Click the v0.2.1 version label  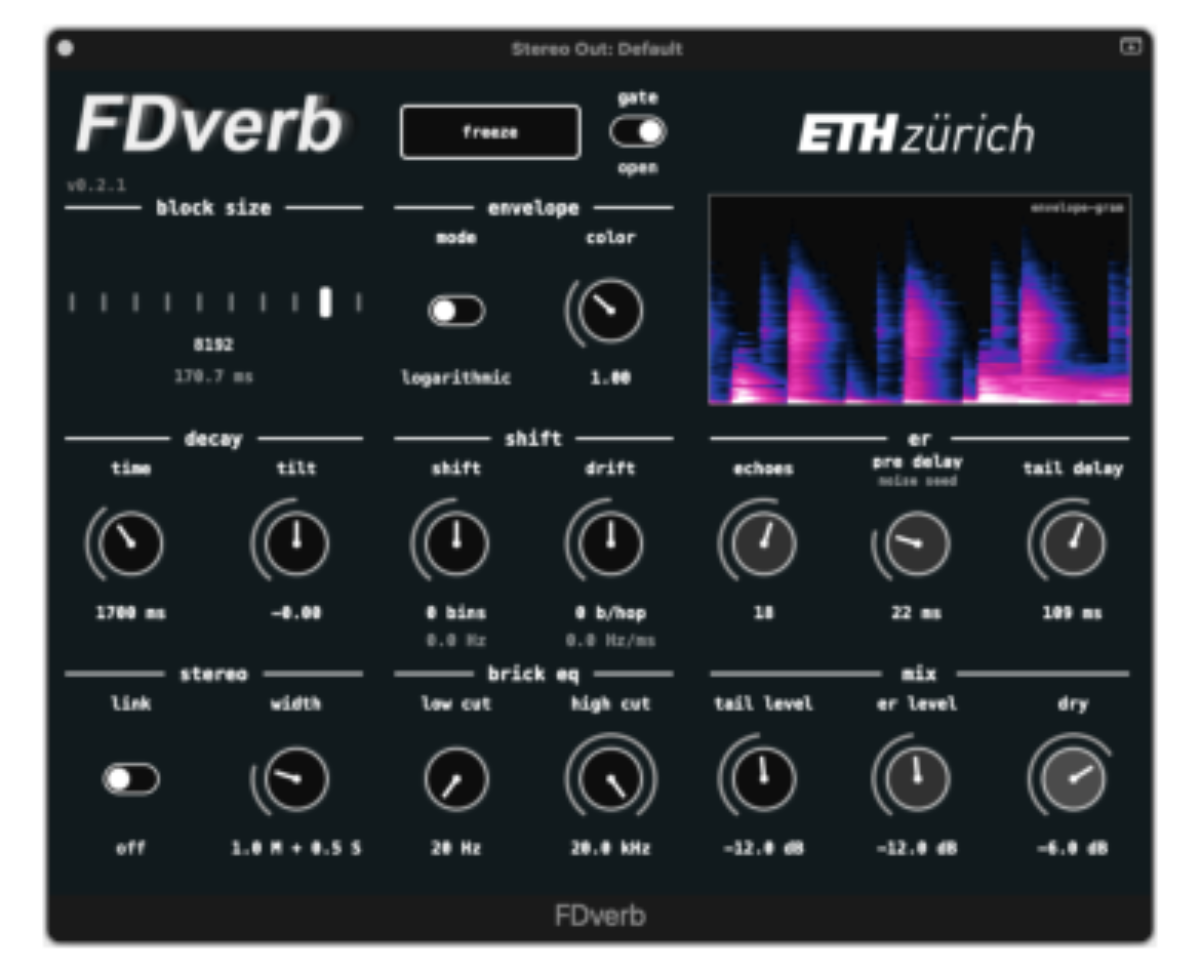point(96,185)
